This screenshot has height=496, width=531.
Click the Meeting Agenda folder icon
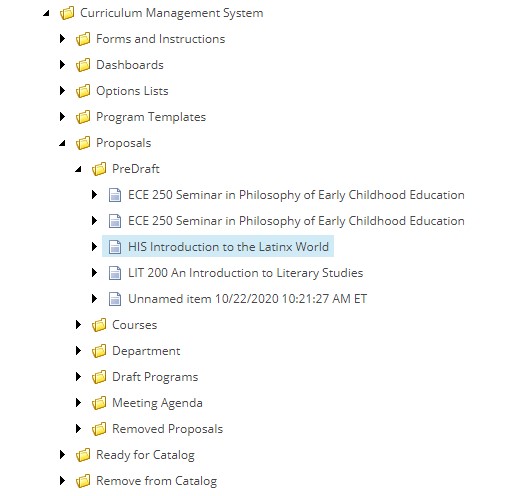pyautogui.click(x=99, y=403)
